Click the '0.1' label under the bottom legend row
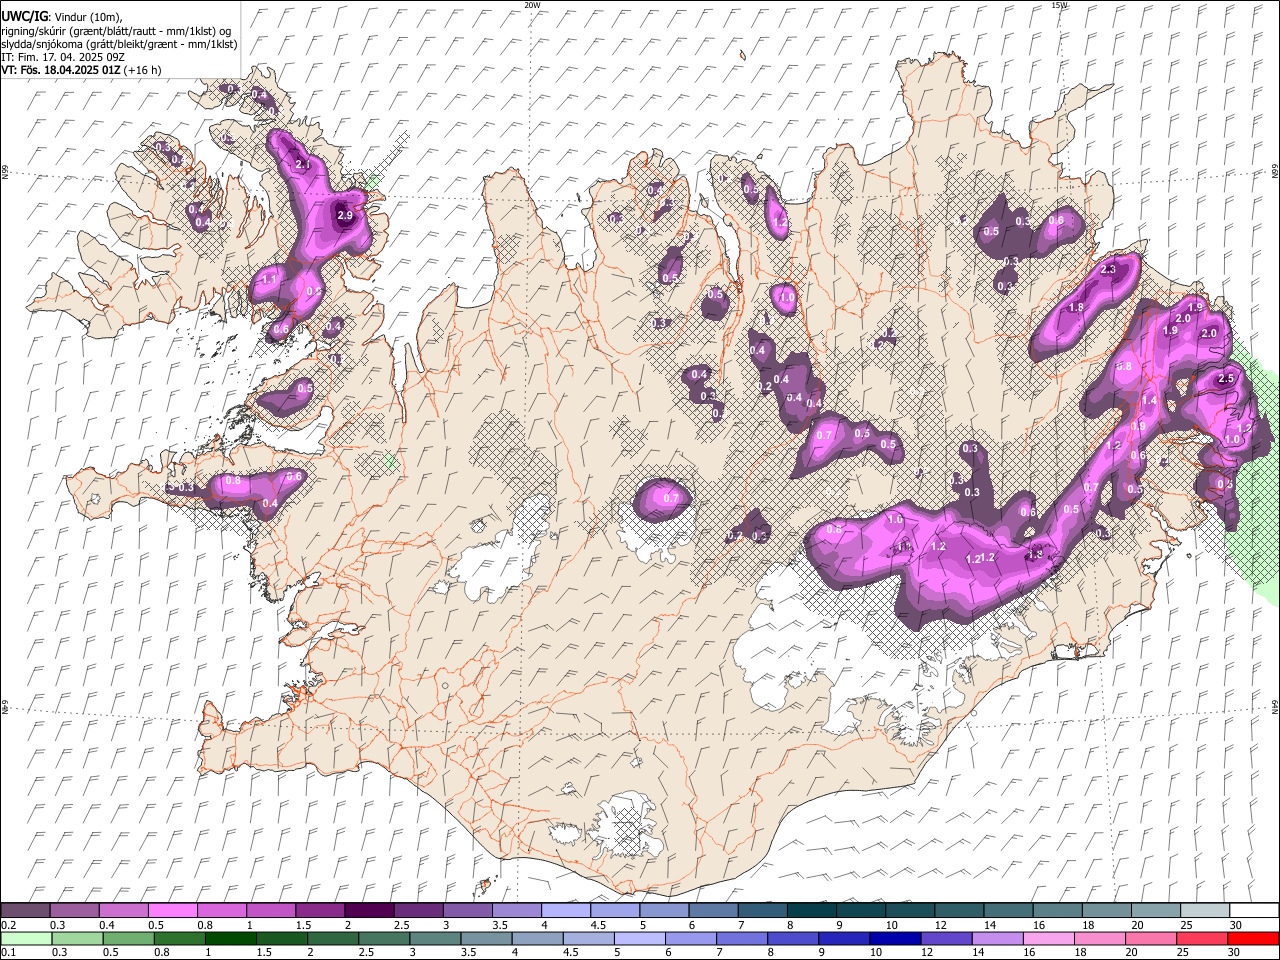Viewport: 1280px width, 960px height. click(9, 953)
